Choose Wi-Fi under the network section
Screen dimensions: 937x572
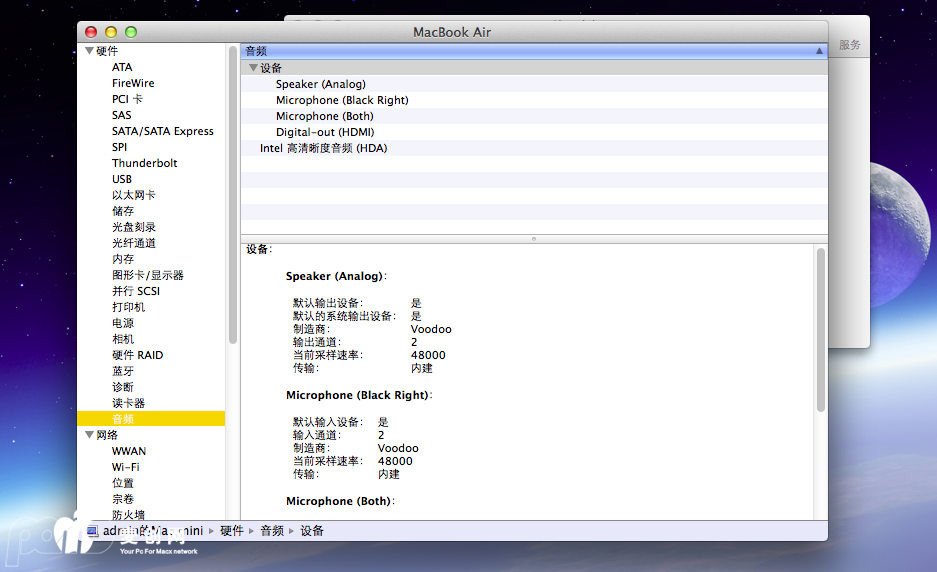pyautogui.click(x=125, y=467)
